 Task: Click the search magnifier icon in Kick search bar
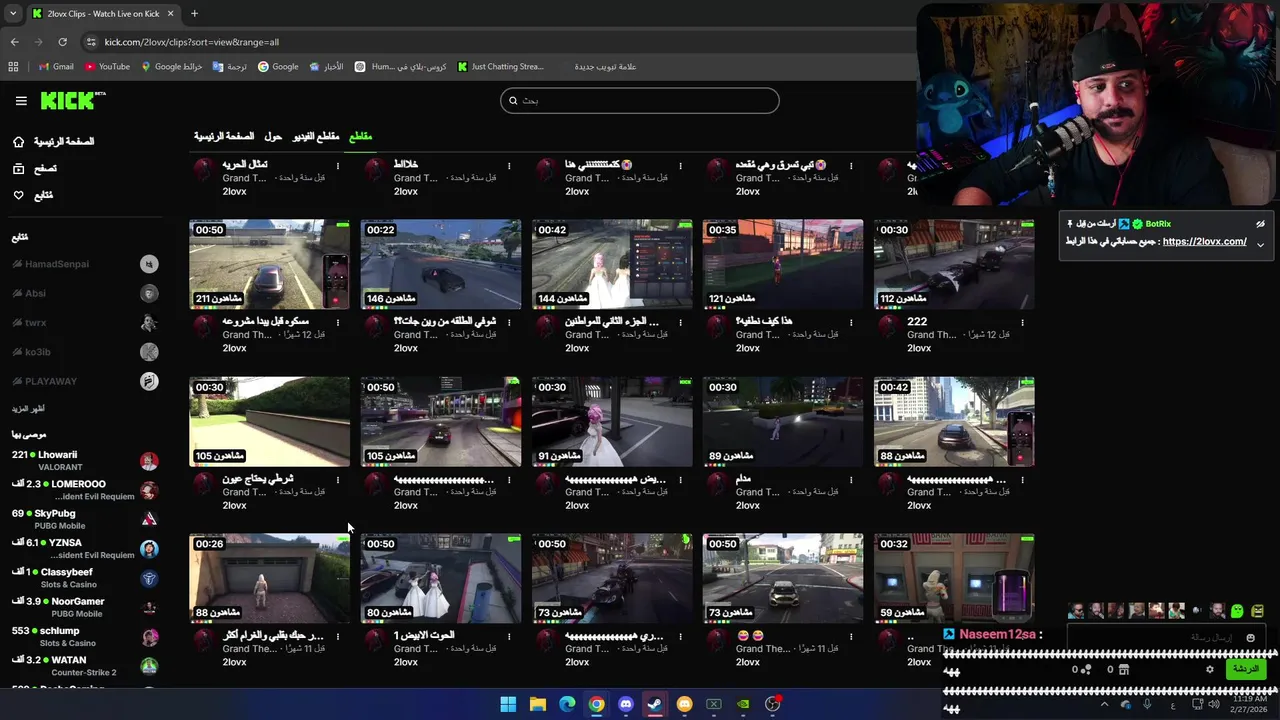[513, 100]
